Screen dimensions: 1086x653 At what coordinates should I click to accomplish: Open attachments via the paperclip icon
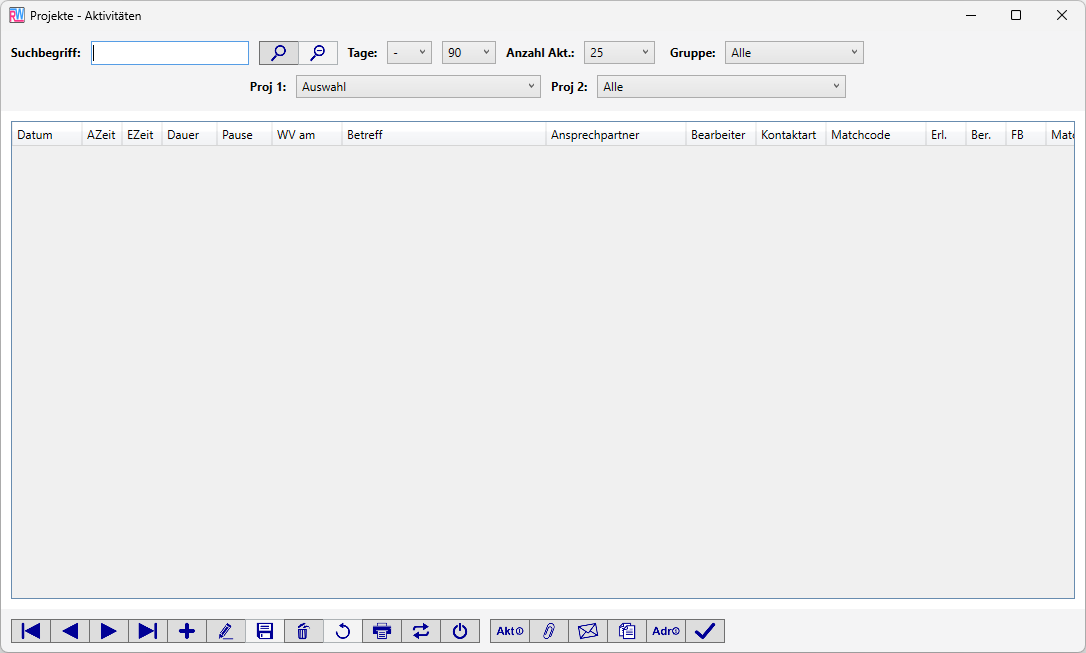coord(549,631)
